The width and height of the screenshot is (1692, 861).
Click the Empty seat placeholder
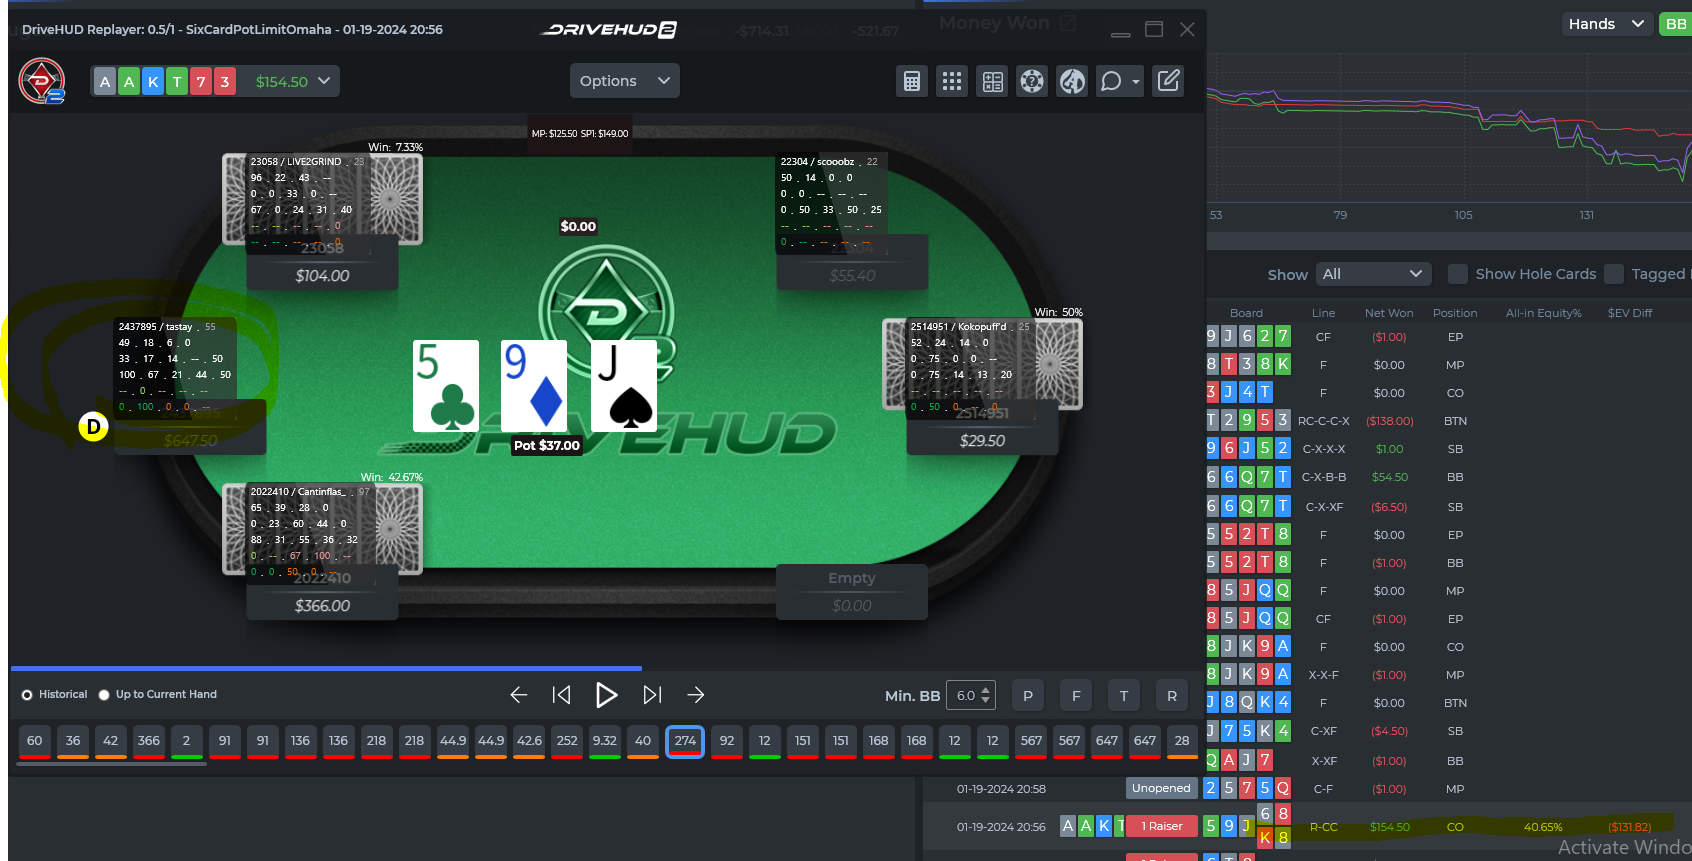tap(852, 591)
